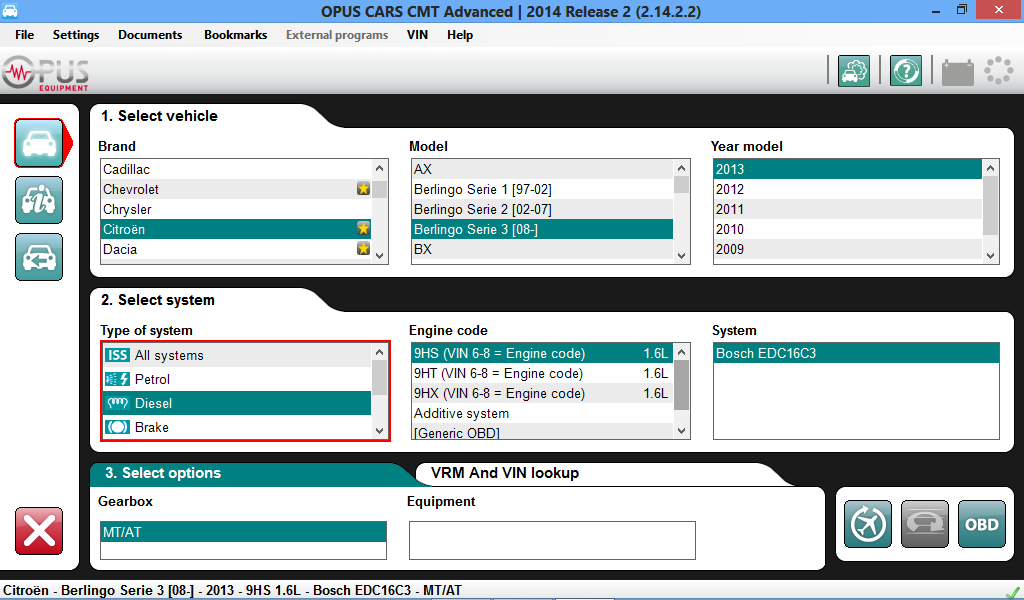
Task: Click the app car icon in title bar
Action: 10,11
